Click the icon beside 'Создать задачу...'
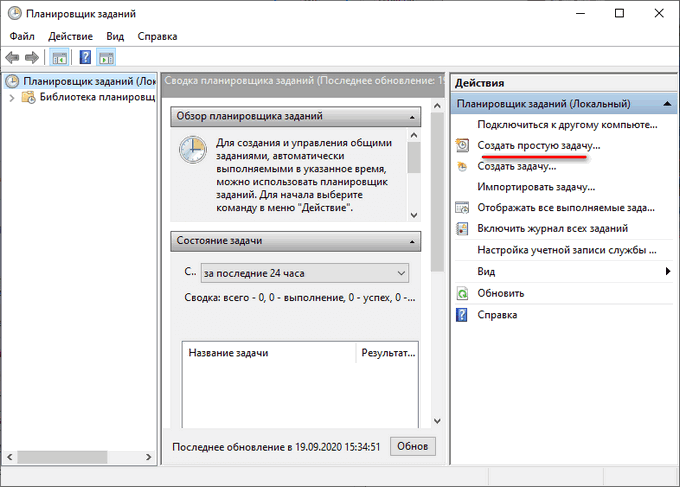The height and width of the screenshot is (487, 680). (462, 167)
